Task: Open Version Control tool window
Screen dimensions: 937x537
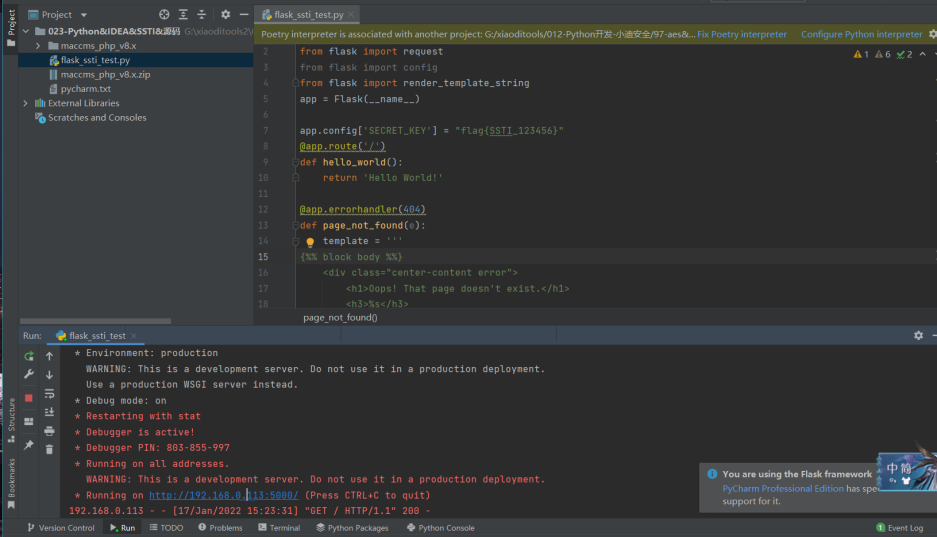Action: 60,528
